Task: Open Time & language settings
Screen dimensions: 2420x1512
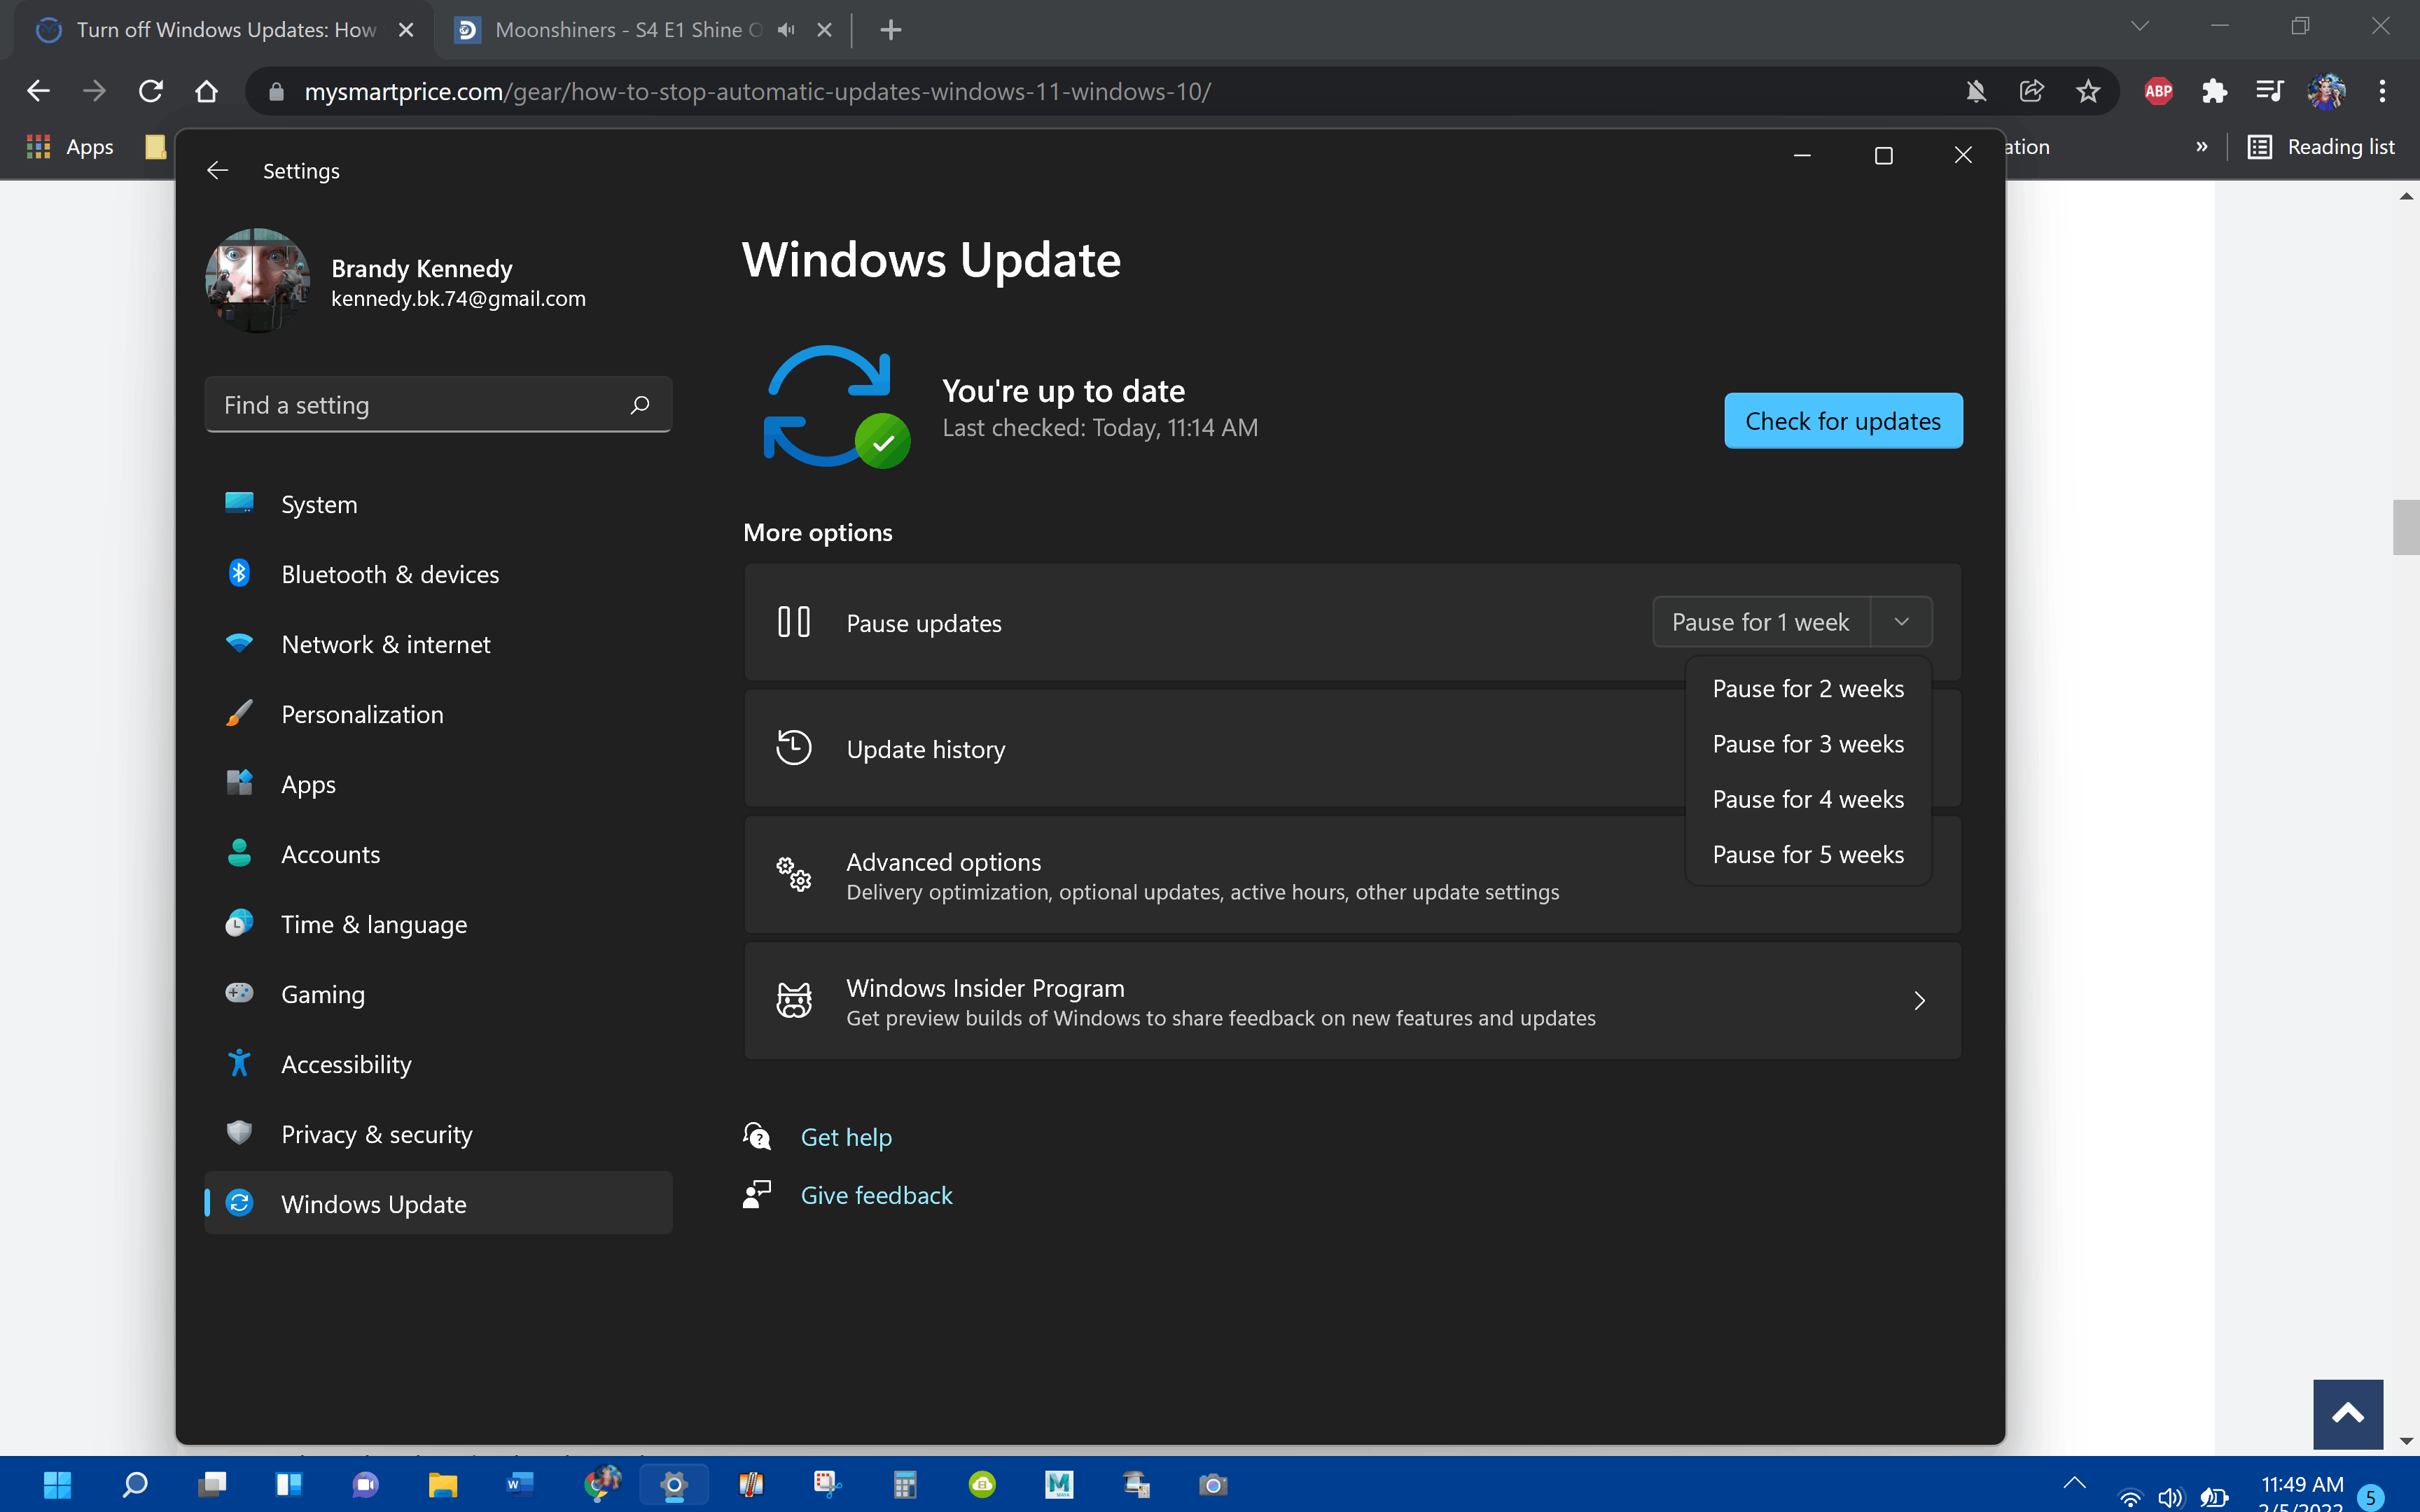Action: click(438, 924)
